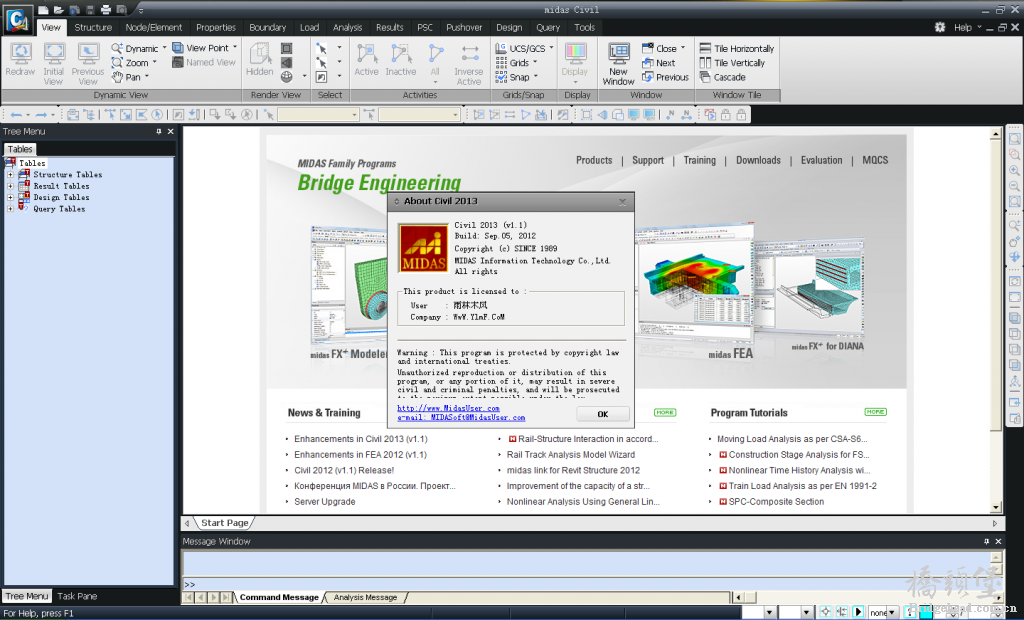Open the Analysis ribbon tab
This screenshot has height=620, width=1024.
[347, 27]
